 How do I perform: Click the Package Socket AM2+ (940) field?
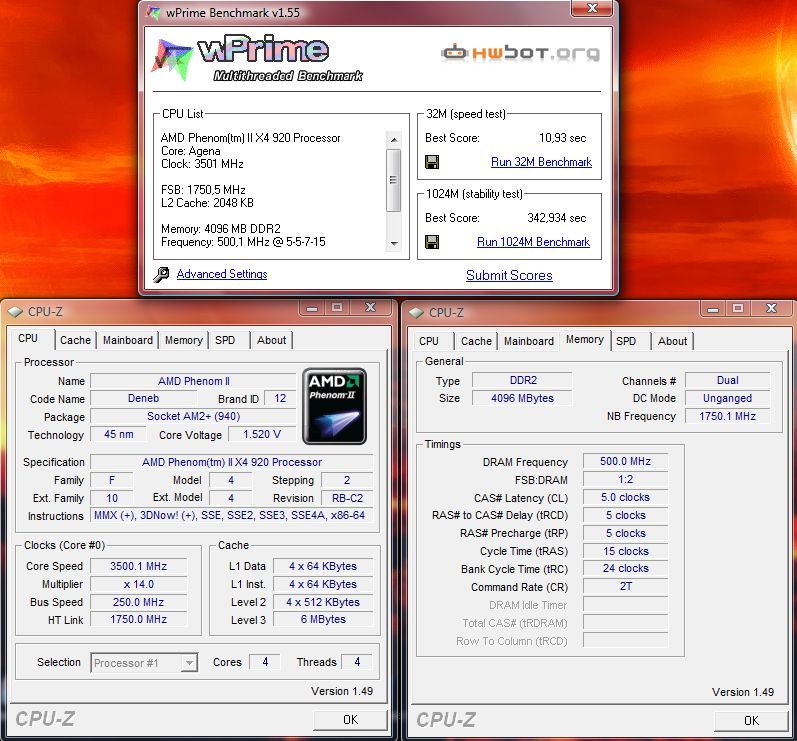193,416
